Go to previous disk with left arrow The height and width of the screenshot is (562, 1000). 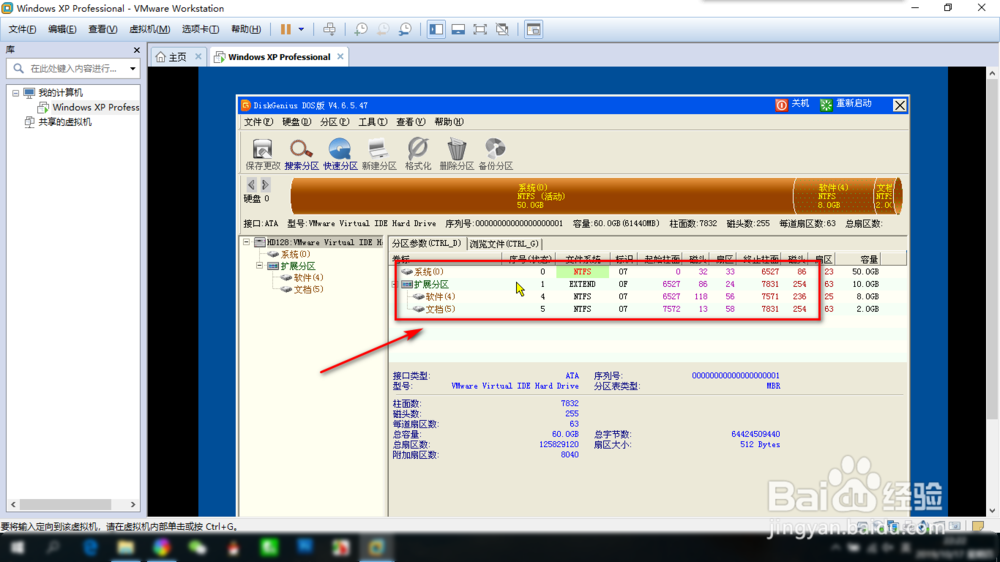[251, 184]
